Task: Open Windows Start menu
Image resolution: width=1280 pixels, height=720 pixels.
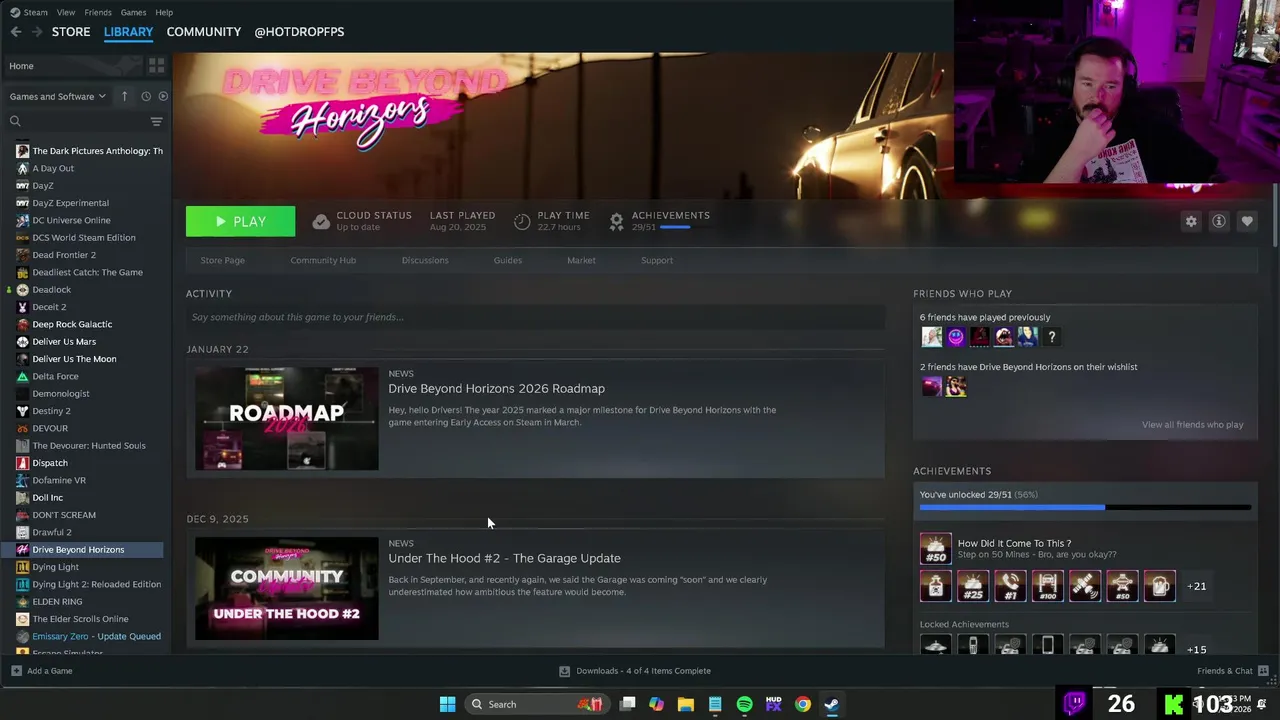Action: [x=448, y=704]
